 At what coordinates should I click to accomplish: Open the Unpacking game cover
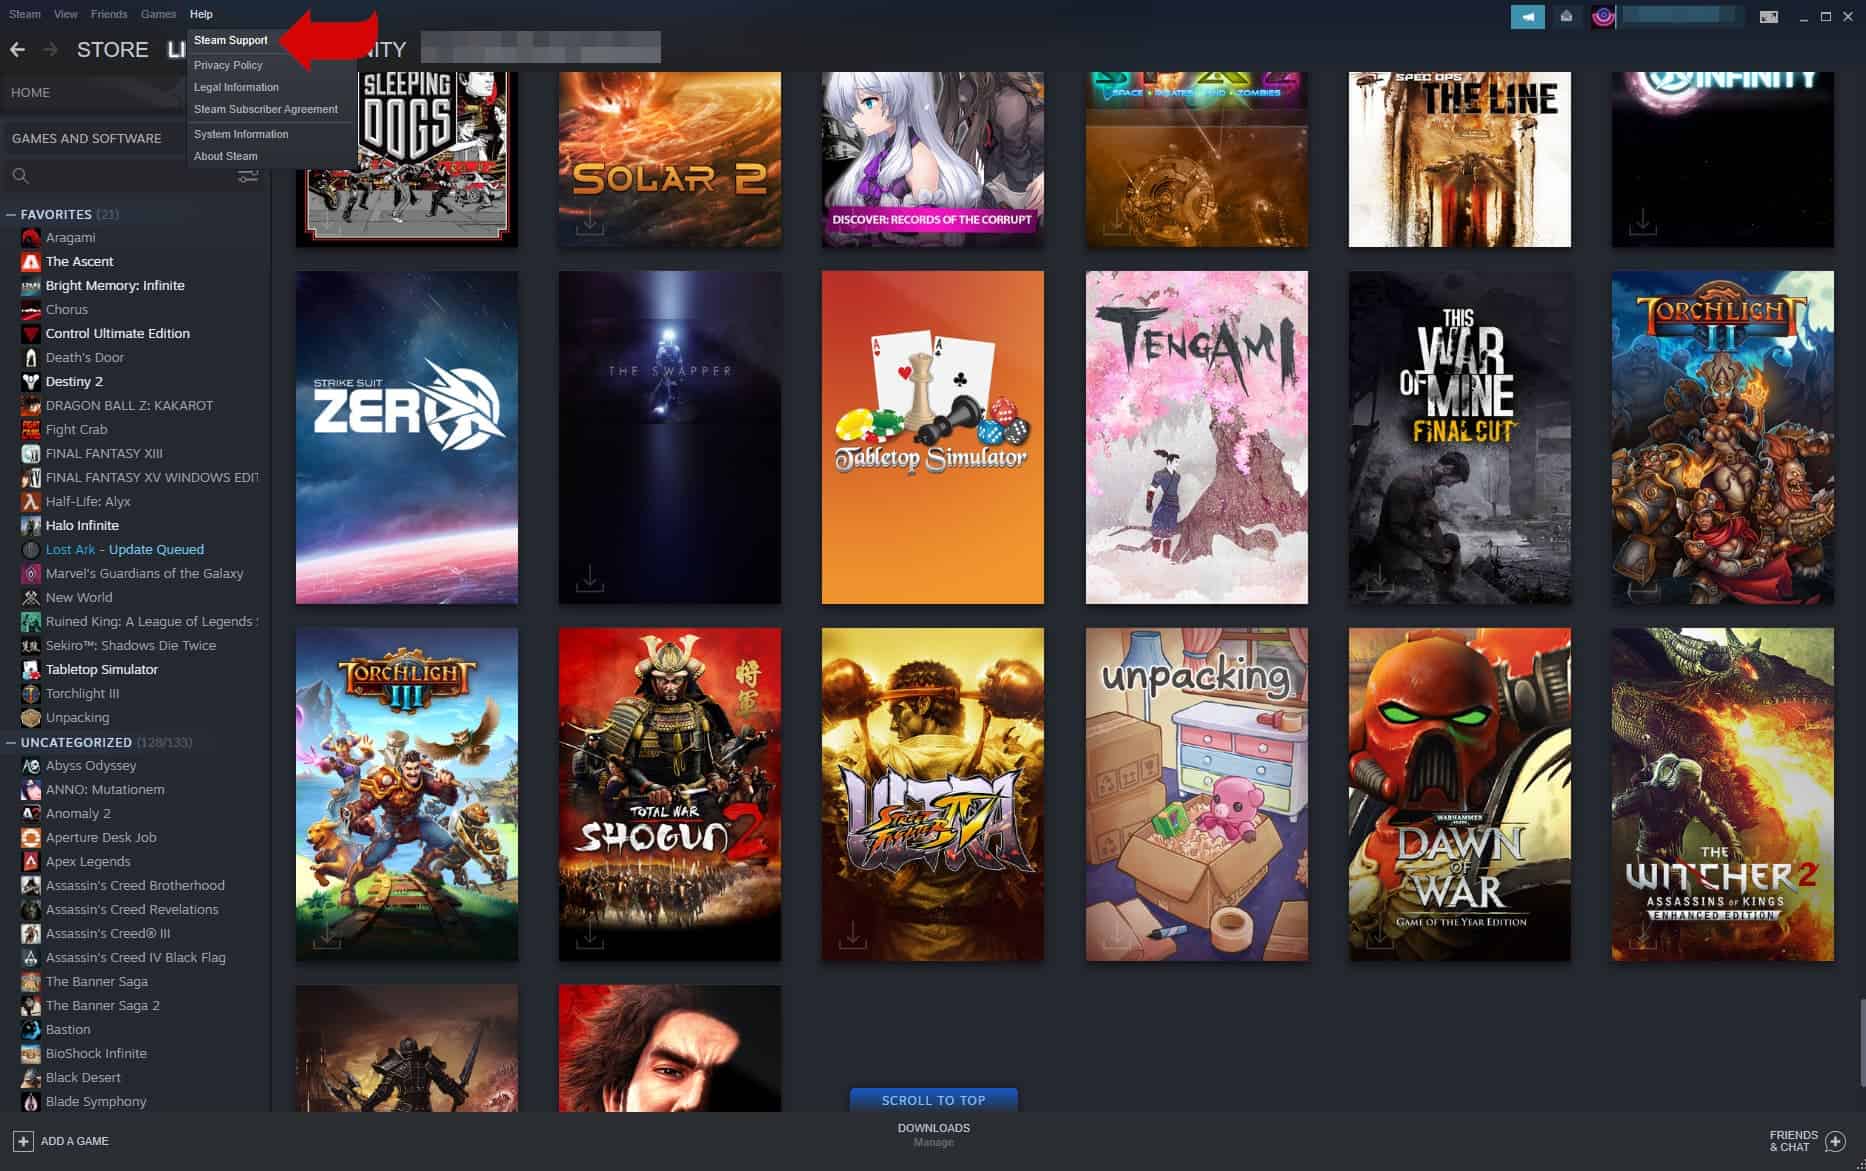1197,794
